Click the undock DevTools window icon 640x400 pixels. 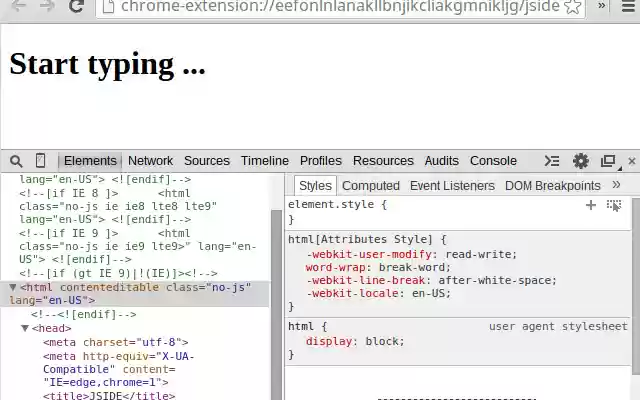609,161
